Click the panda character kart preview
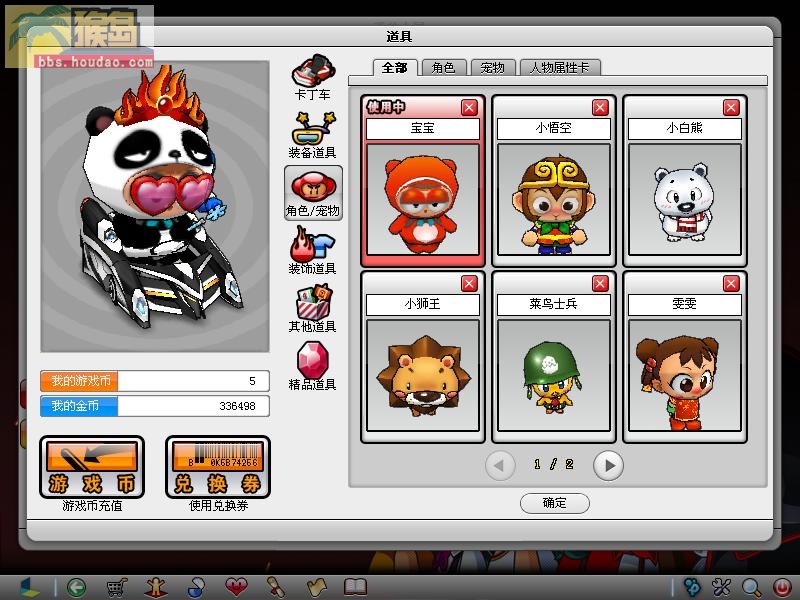Viewport: 800px width, 600px height. pyautogui.click(x=155, y=206)
